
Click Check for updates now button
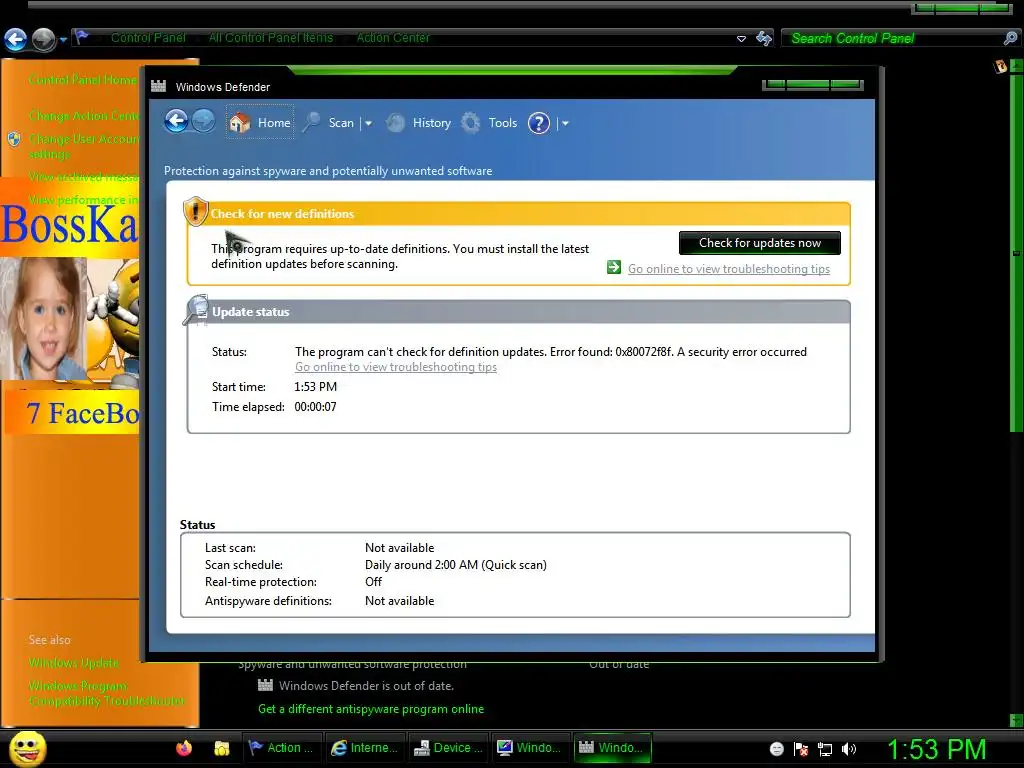[760, 243]
